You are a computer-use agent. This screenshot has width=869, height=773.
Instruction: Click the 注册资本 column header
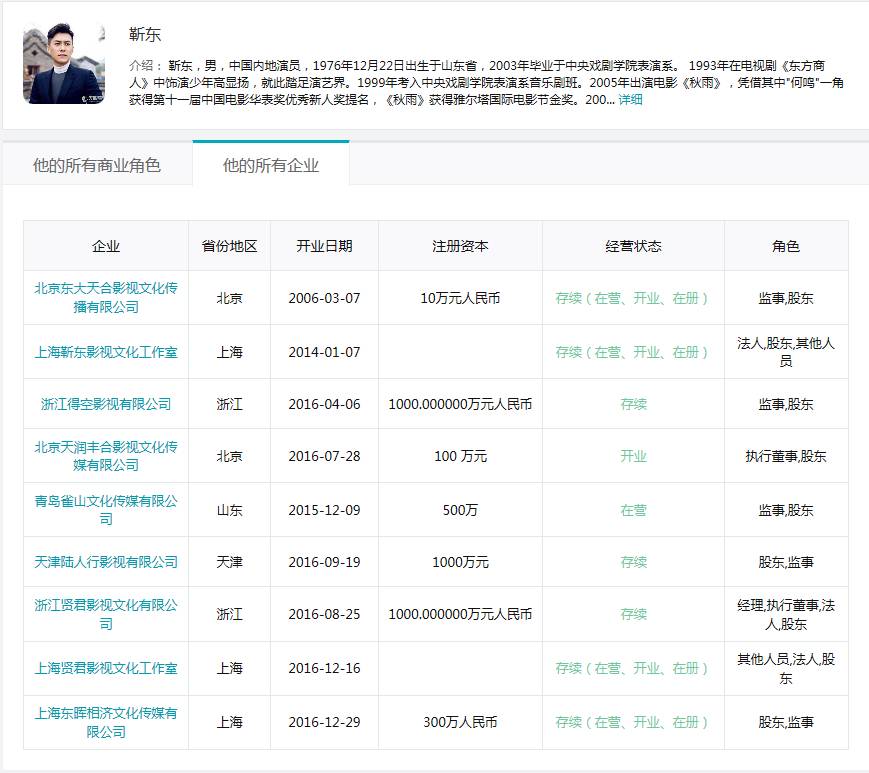click(x=460, y=246)
